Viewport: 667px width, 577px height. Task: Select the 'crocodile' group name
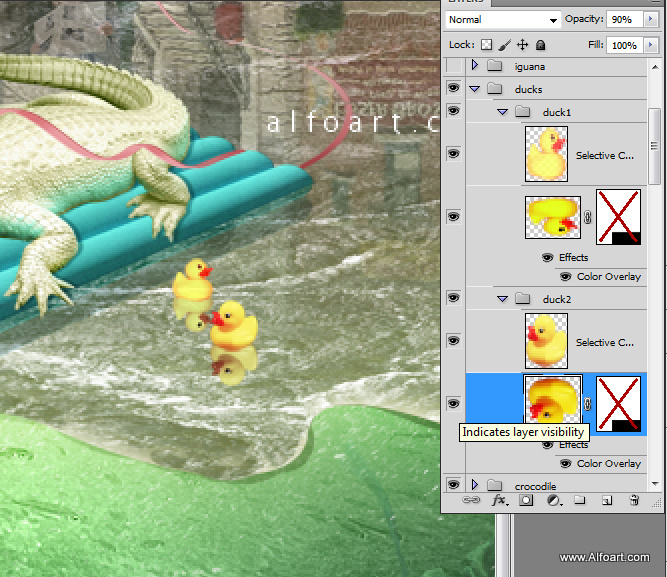(535, 486)
